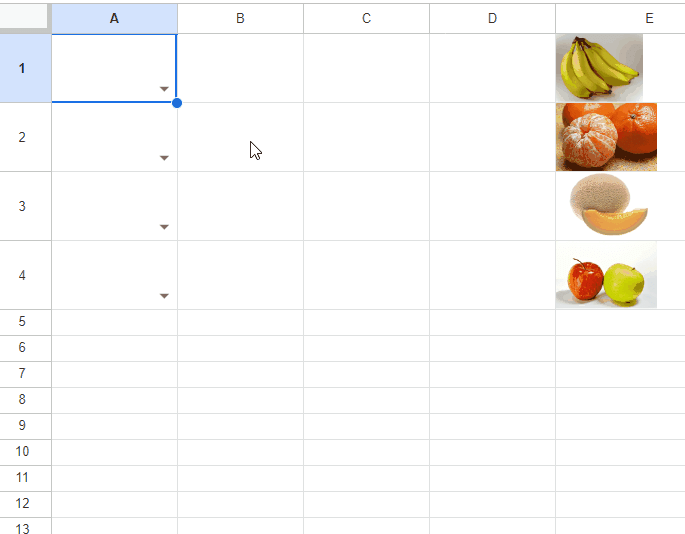Screen dimensions: 685x534
Task: Select the red and green apples image
Action: 606,275
